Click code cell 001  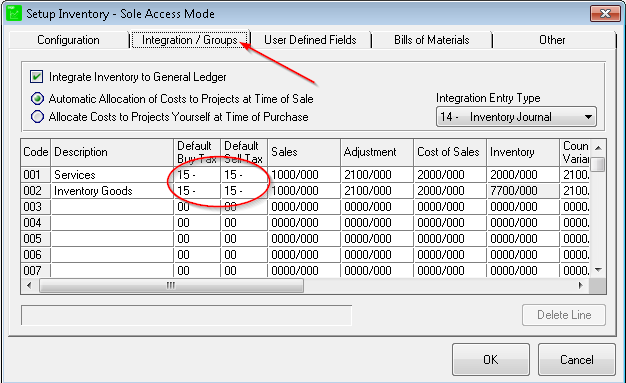point(36,175)
